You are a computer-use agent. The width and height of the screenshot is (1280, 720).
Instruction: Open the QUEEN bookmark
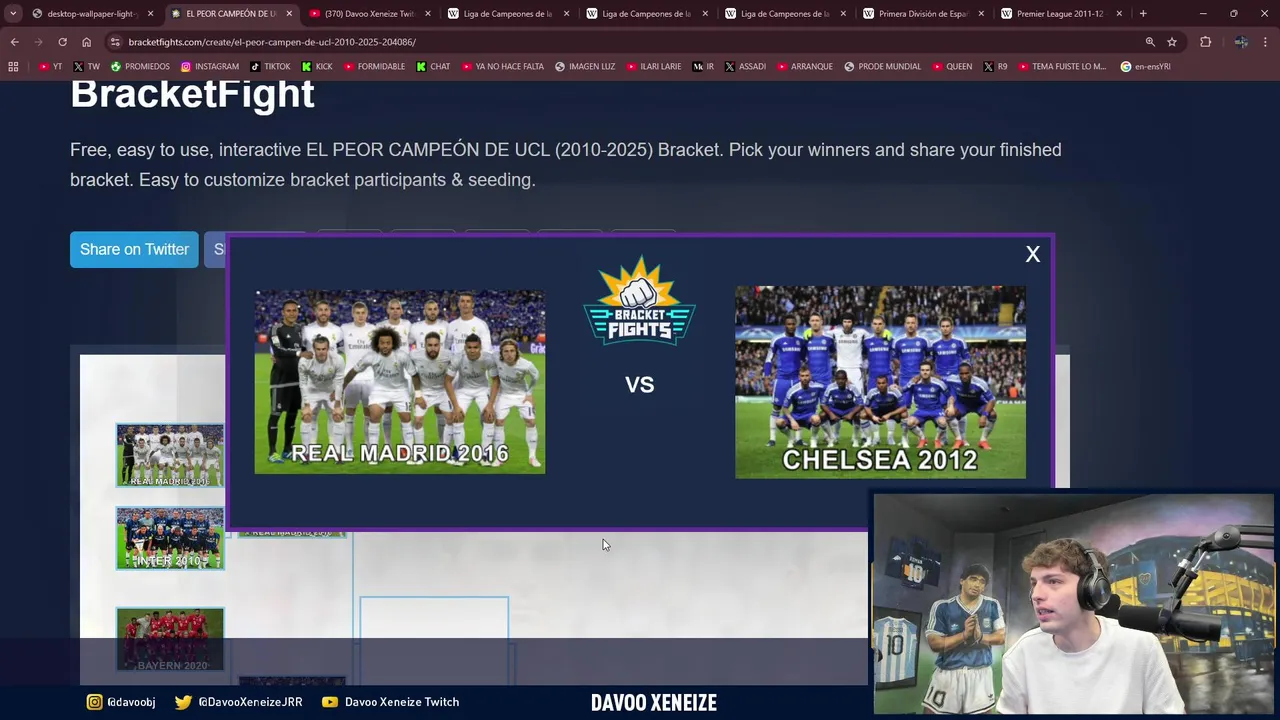pos(951,67)
